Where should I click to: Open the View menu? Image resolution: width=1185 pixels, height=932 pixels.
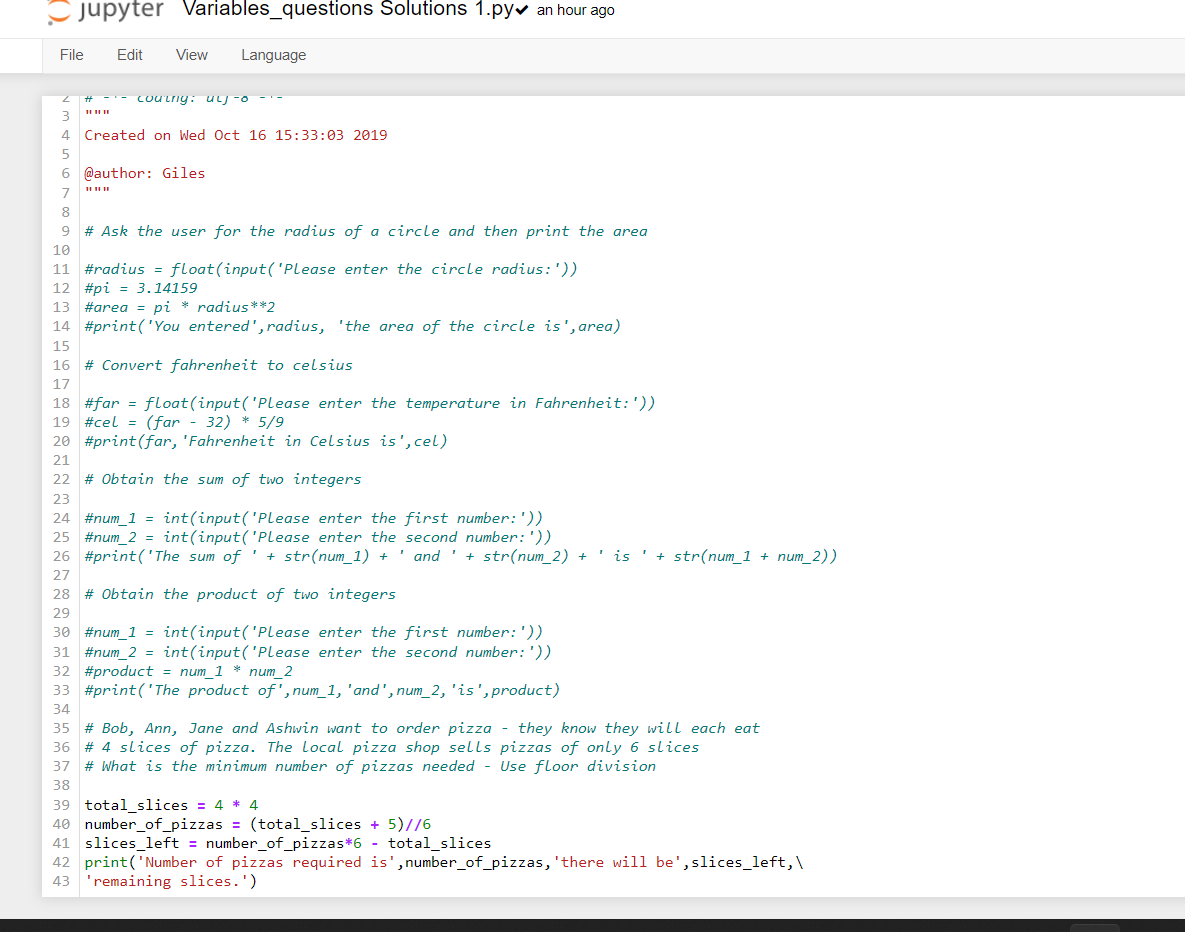[191, 55]
